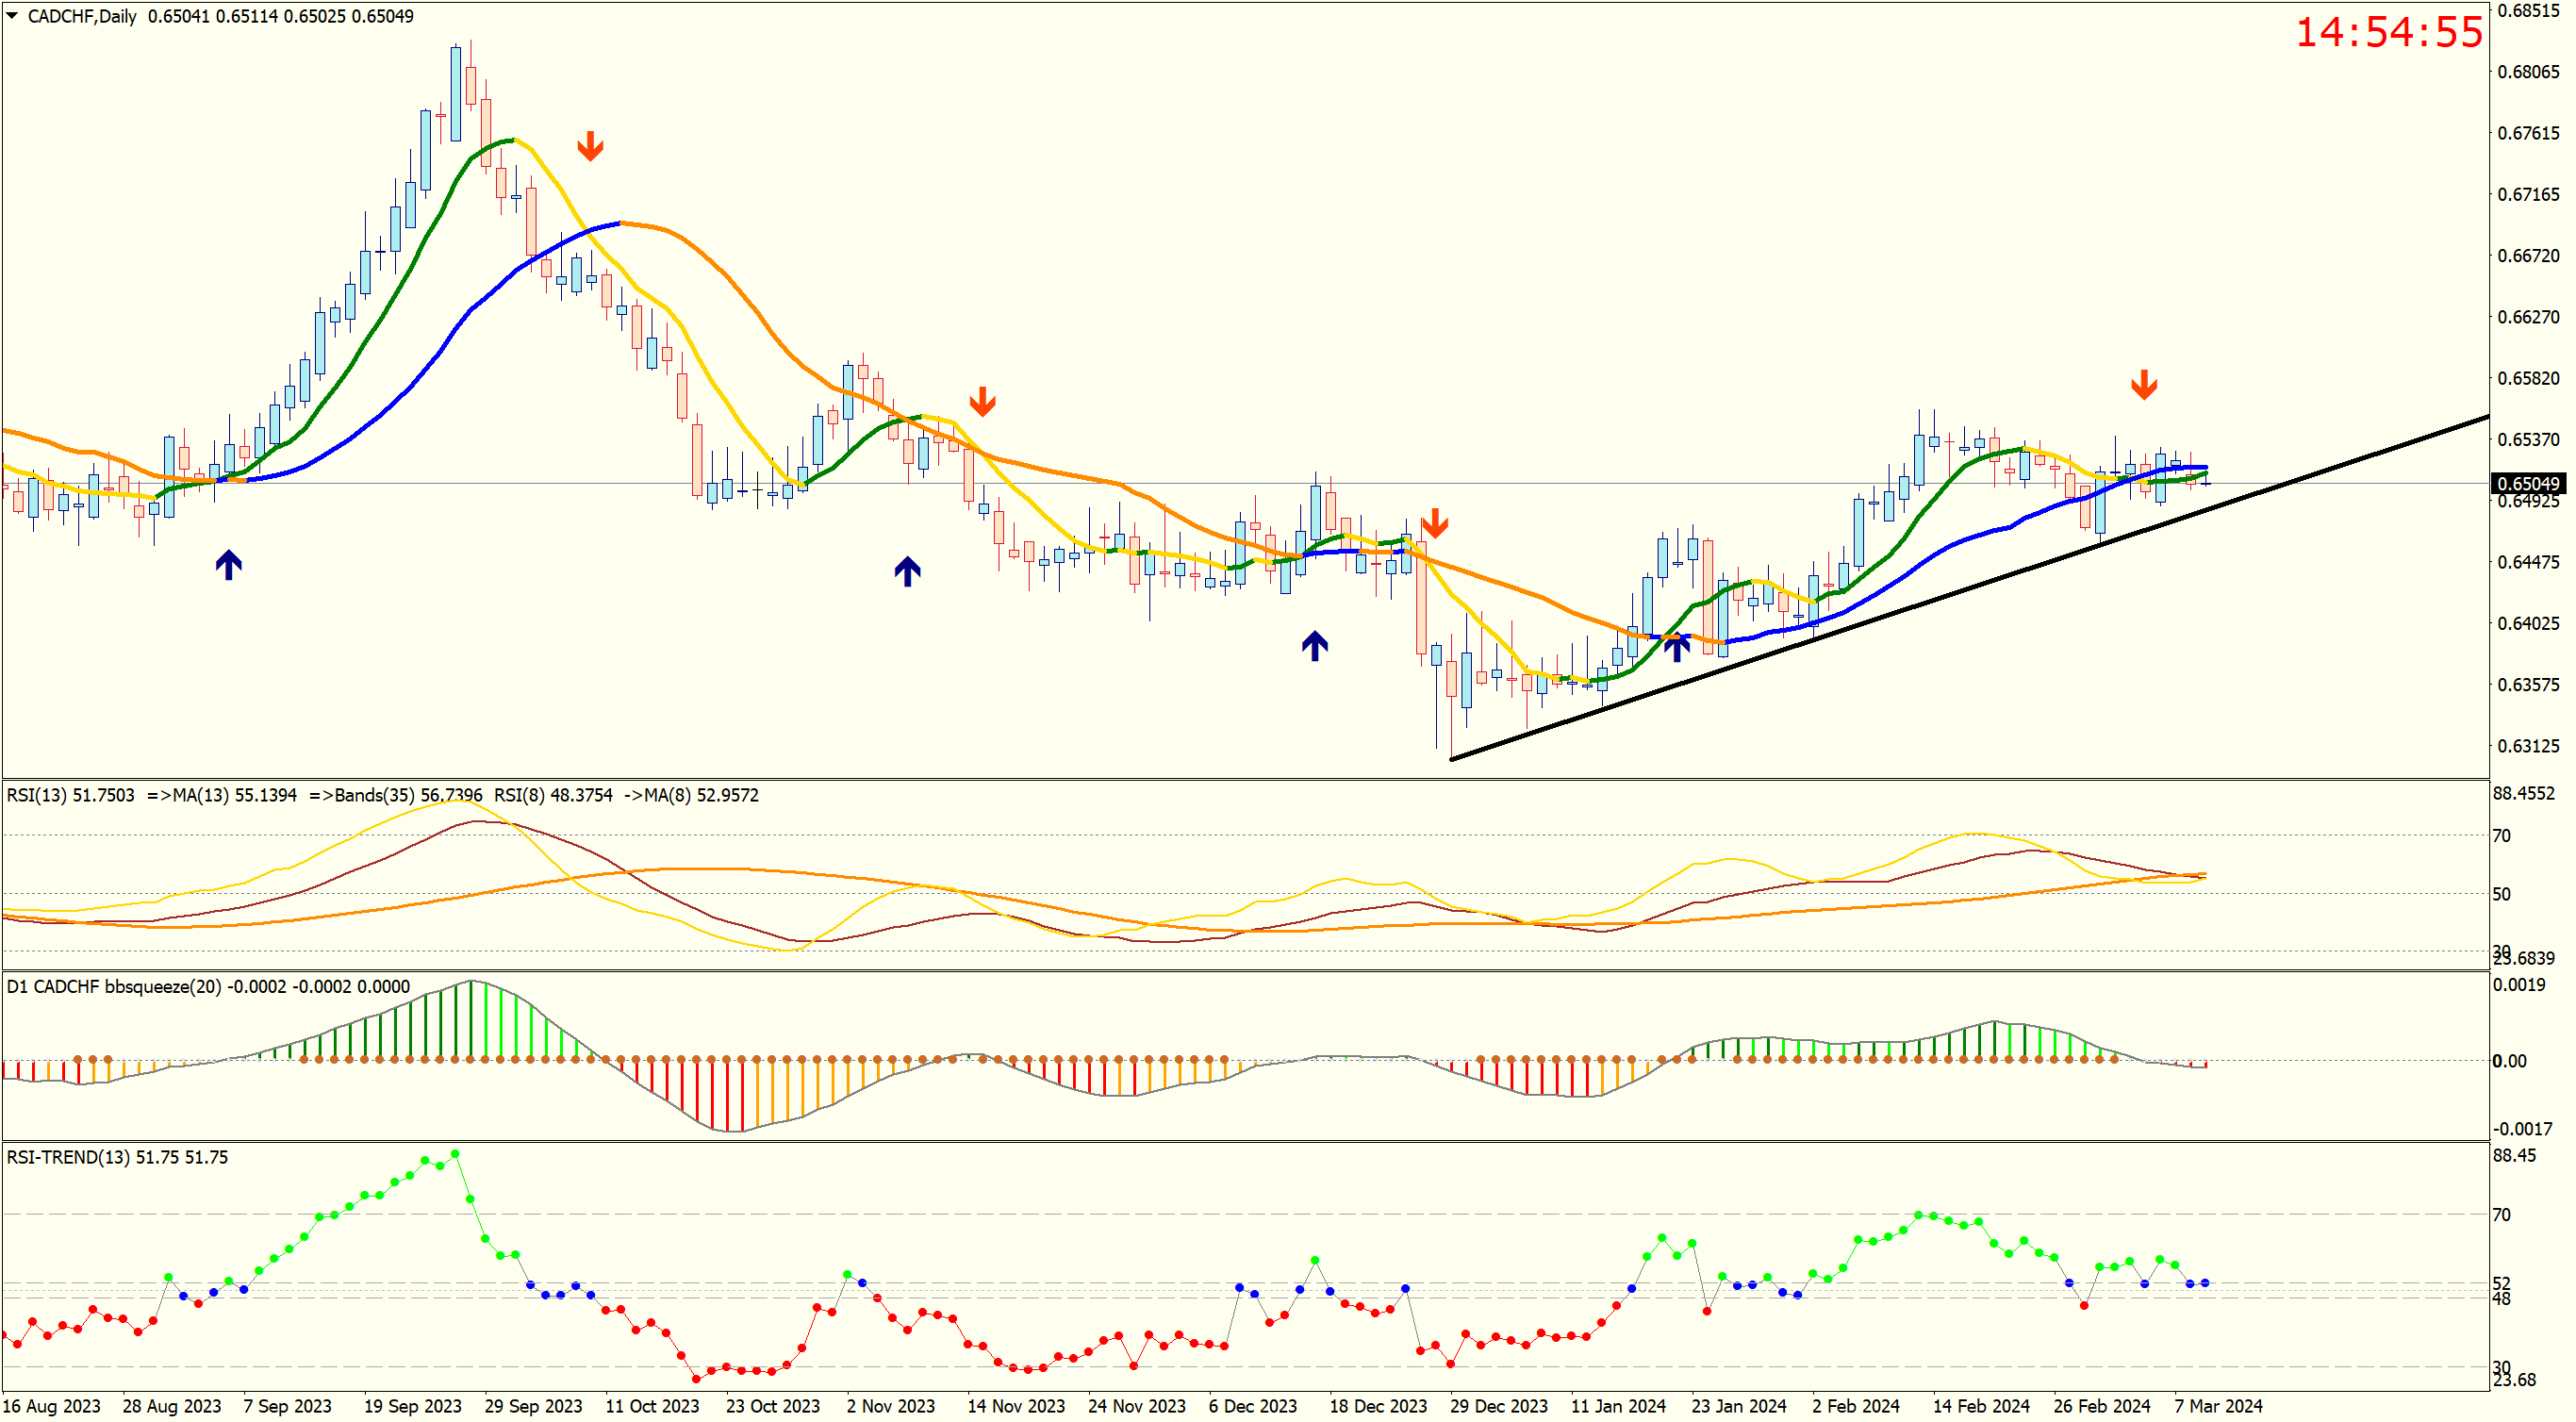Click the current price label 0.65049
Viewport: 2576px width, 1422px height.
click(x=2528, y=484)
